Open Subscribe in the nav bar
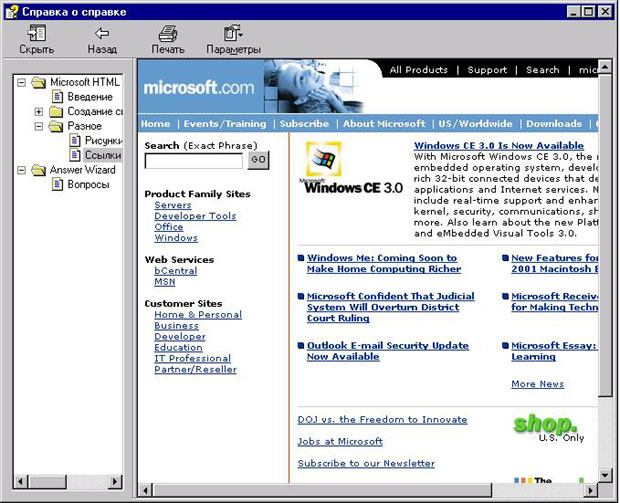Viewport: 620px width, 503px height. pyautogui.click(x=304, y=124)
